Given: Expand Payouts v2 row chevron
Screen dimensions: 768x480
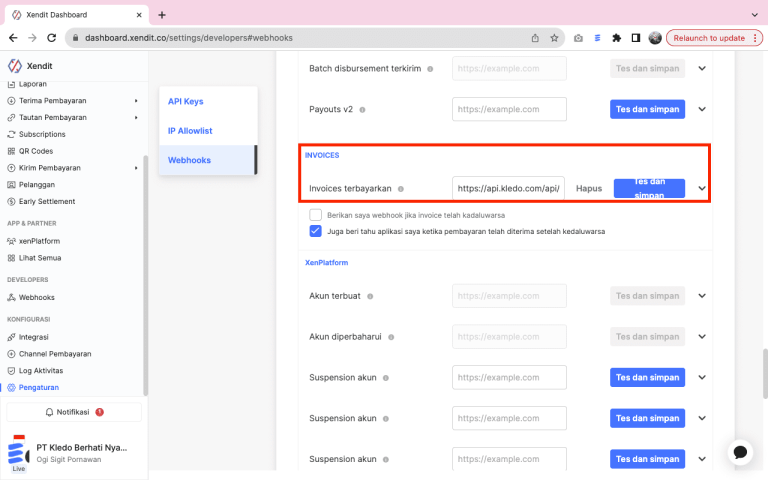Looking at the screenshot, I should coord(702,109).
